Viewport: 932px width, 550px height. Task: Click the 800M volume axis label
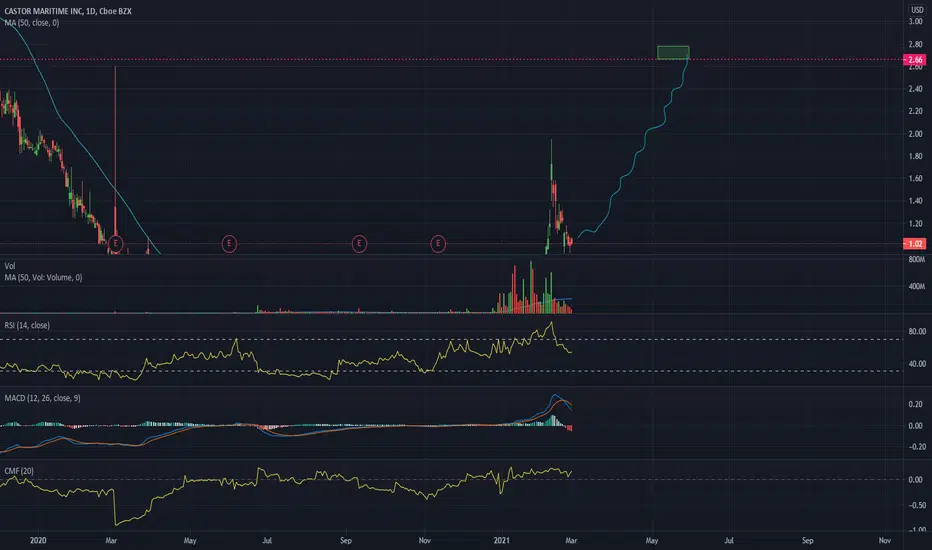(917, 259)
